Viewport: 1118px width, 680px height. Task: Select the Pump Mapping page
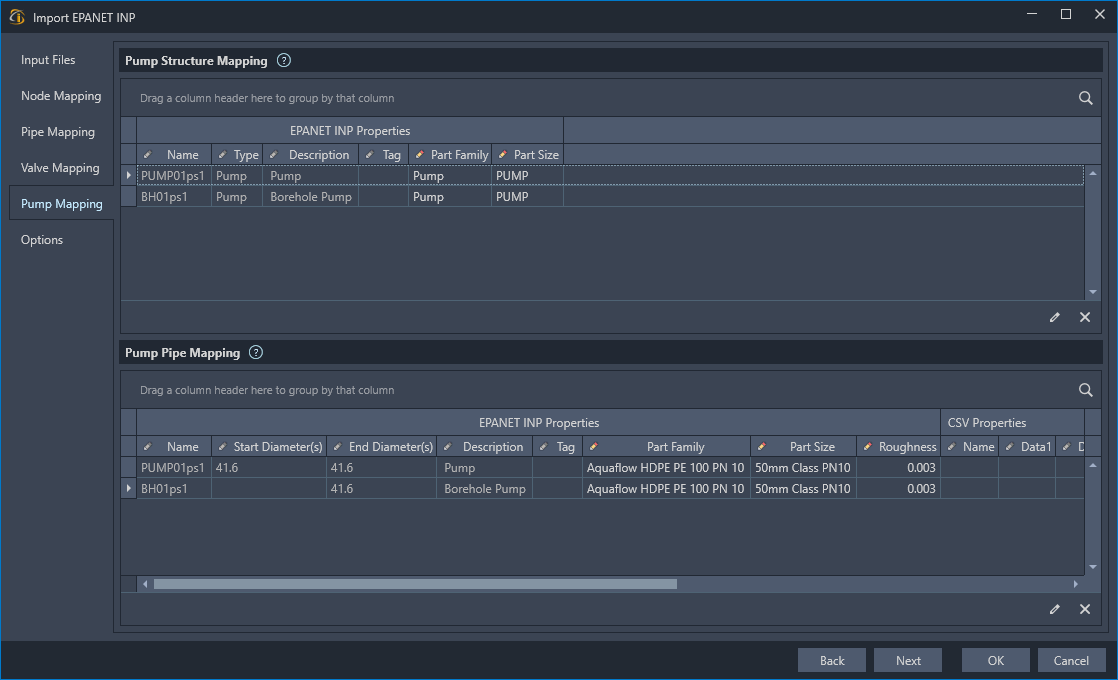tap(61, 204)
